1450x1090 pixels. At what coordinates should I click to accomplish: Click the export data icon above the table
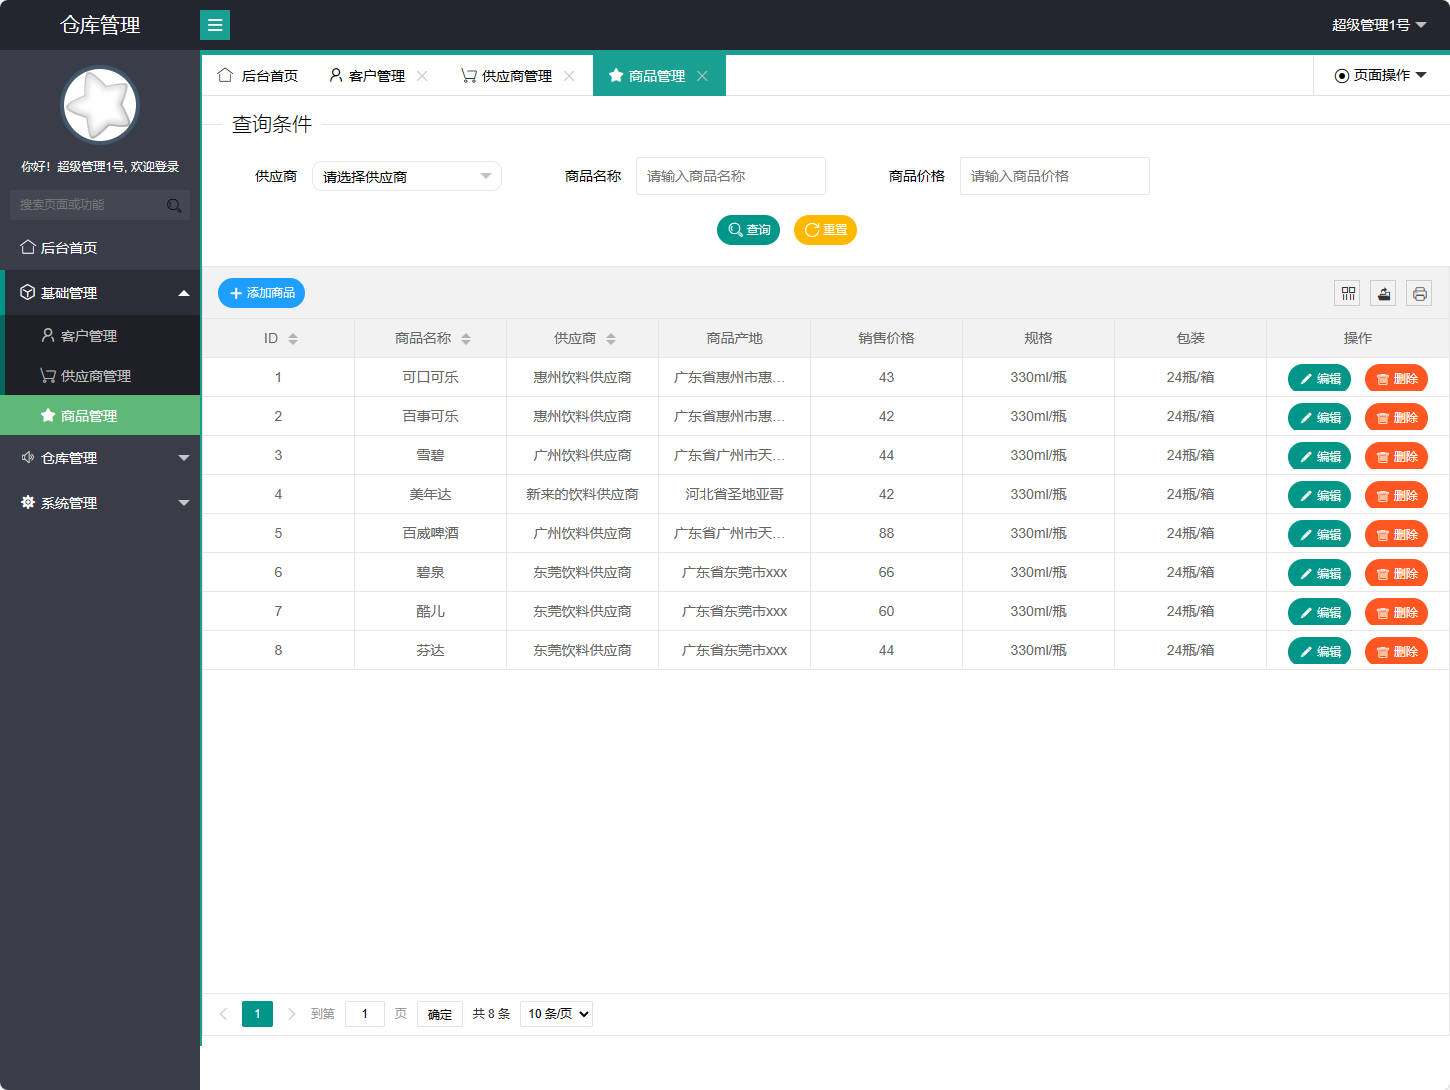pyautogui.click(x=1383, y=293)
